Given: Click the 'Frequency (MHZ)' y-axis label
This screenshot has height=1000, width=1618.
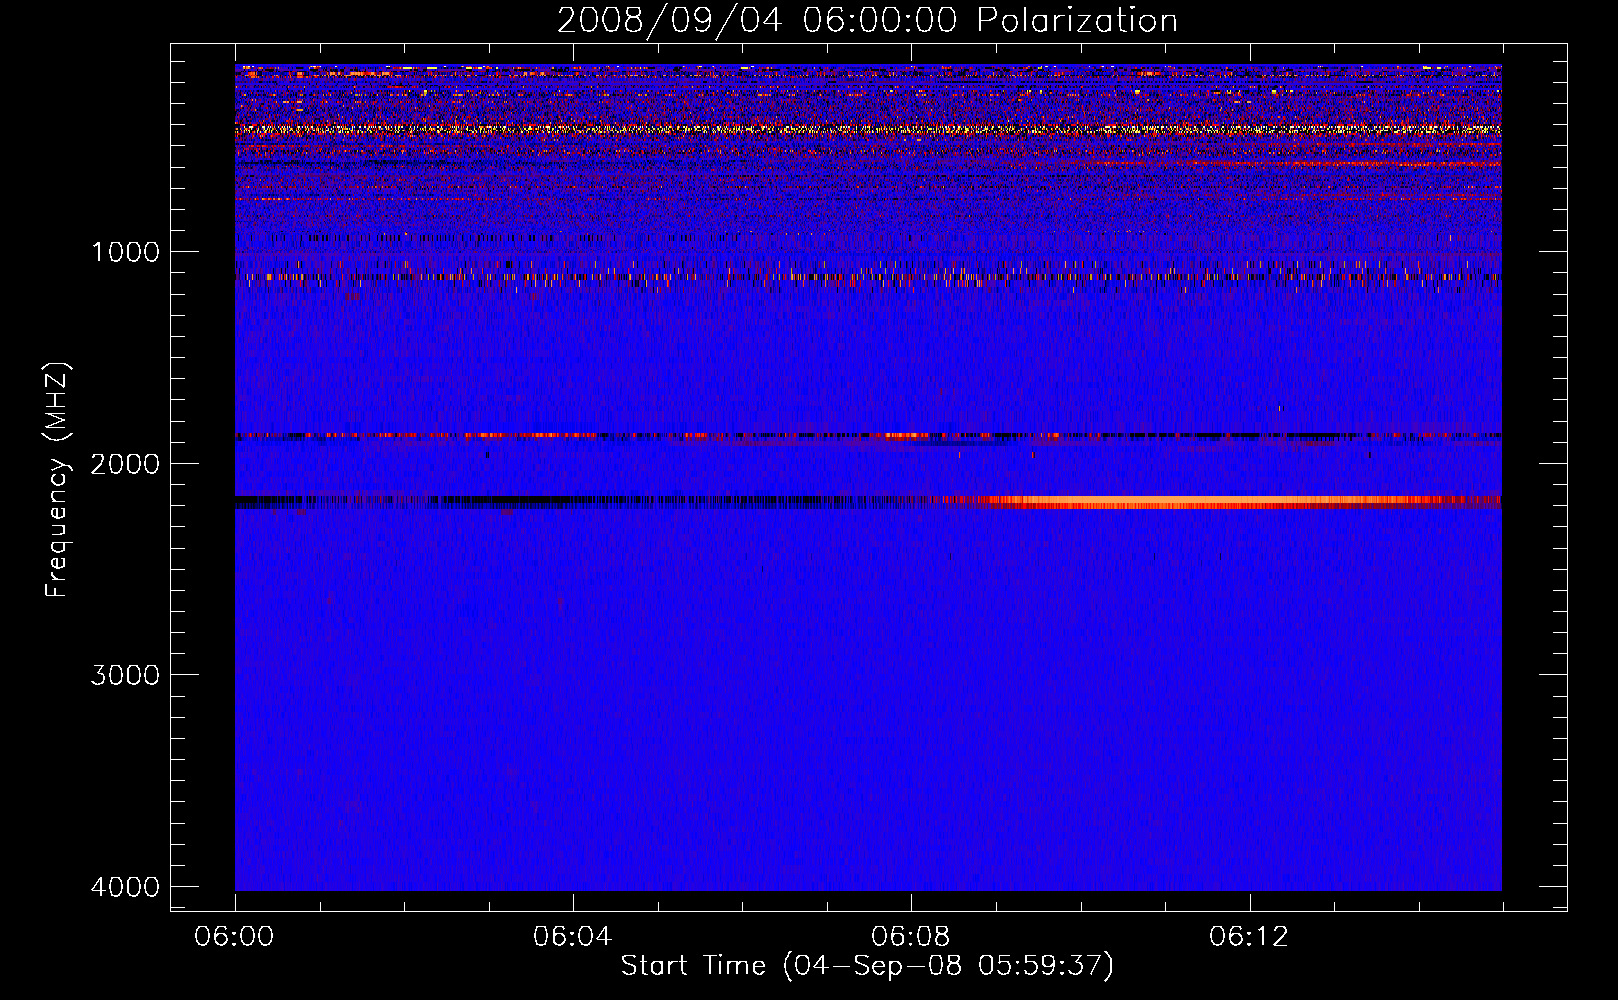Looking at the screenshot, I should tap(57, 481).
